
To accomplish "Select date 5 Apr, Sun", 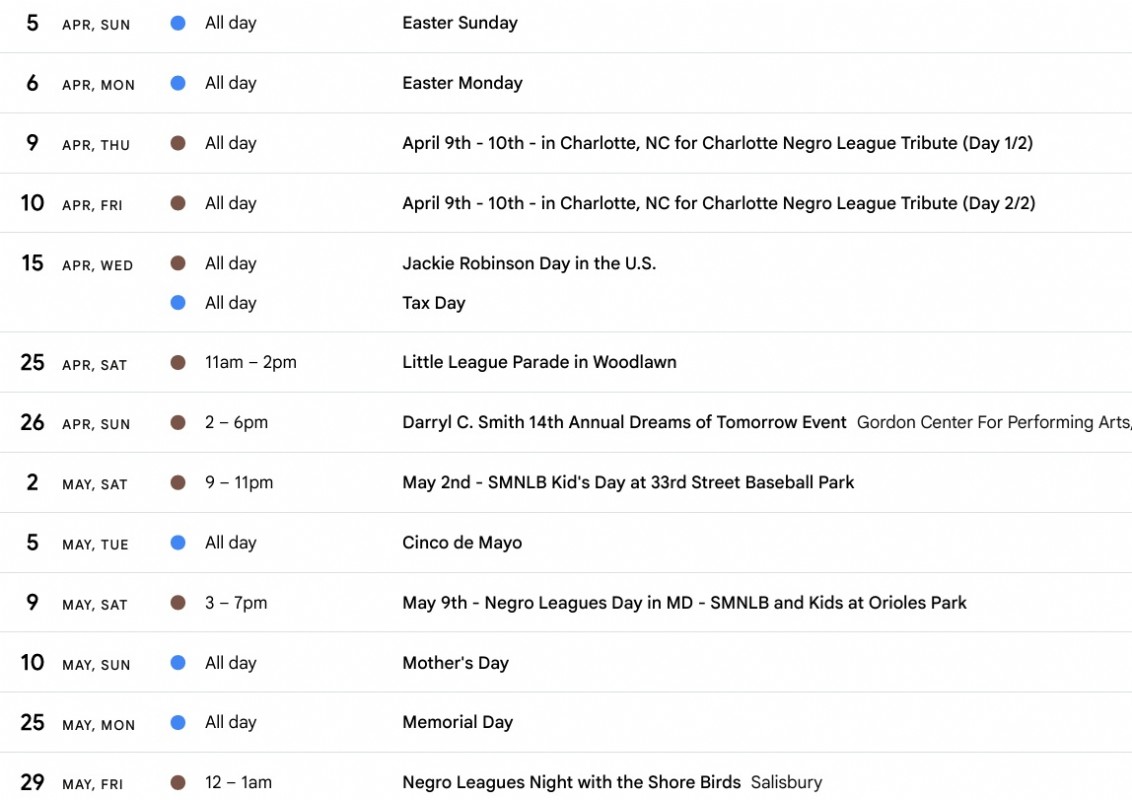I will point(33,23).
